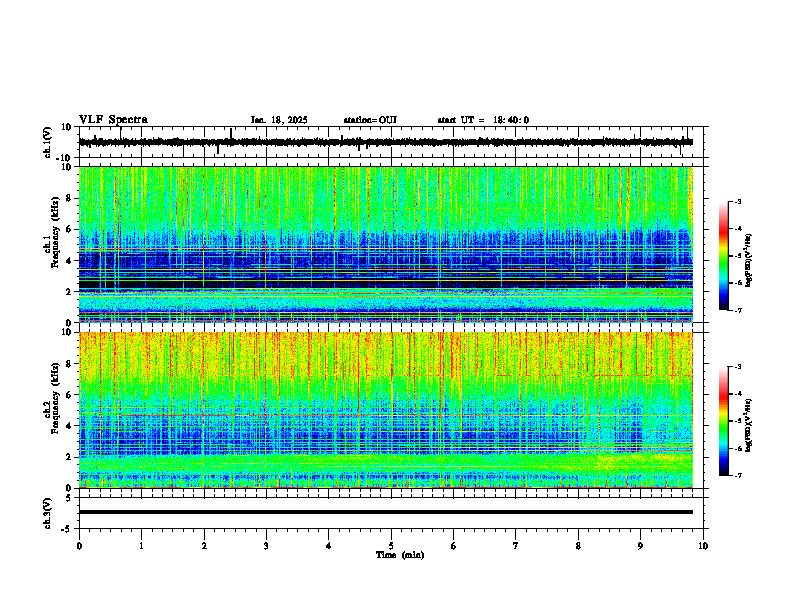792x612 pixels.
Task: Click the time axis tick label "0"
Action: click(x=79, y=546)
